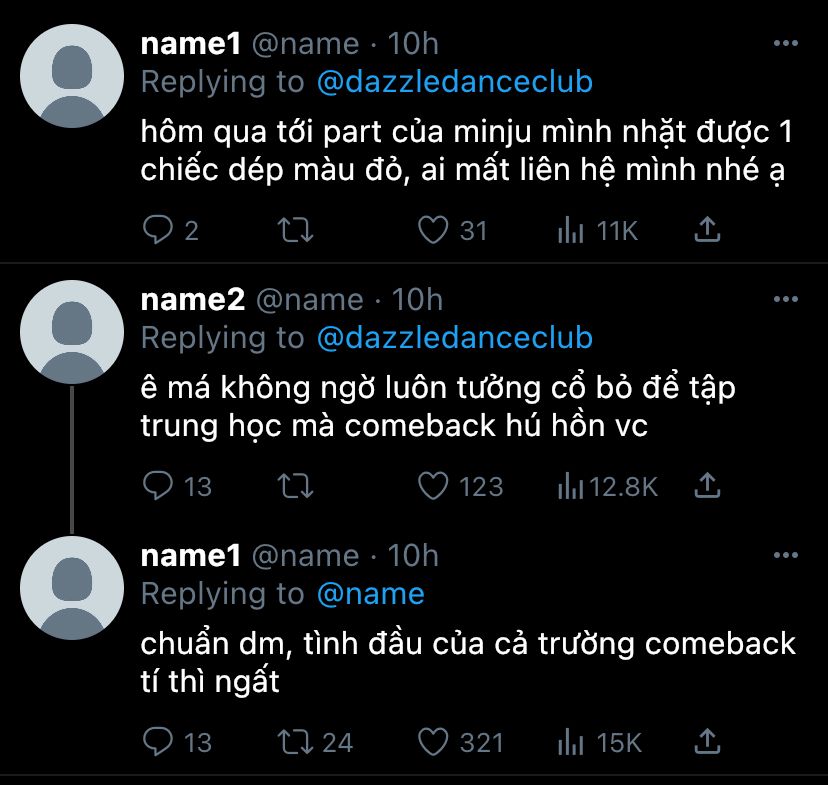Viewport: 828px width, 785px height.
Task: Share the first tweet by name1
Action: click(707, 231)
